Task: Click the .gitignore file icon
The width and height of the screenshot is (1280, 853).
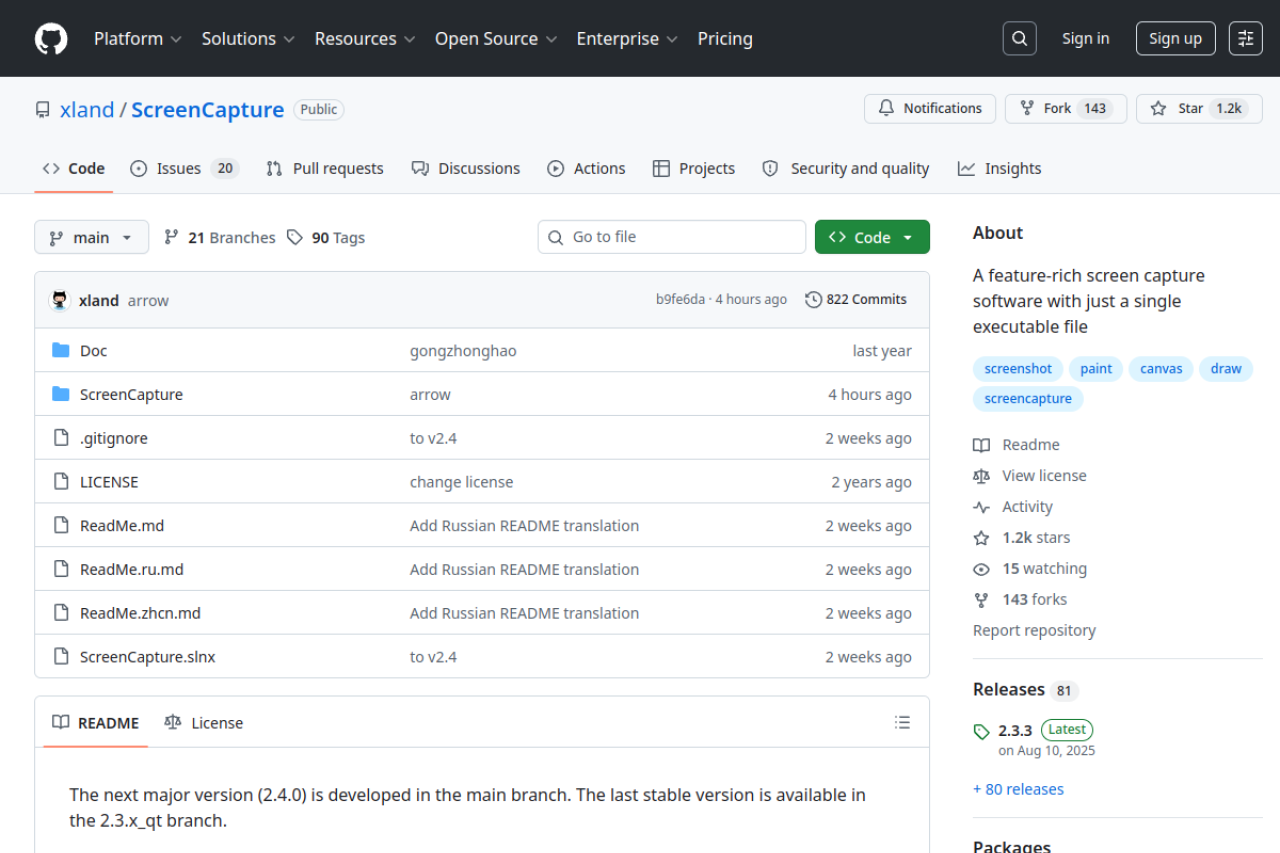Action: point(61,438)
